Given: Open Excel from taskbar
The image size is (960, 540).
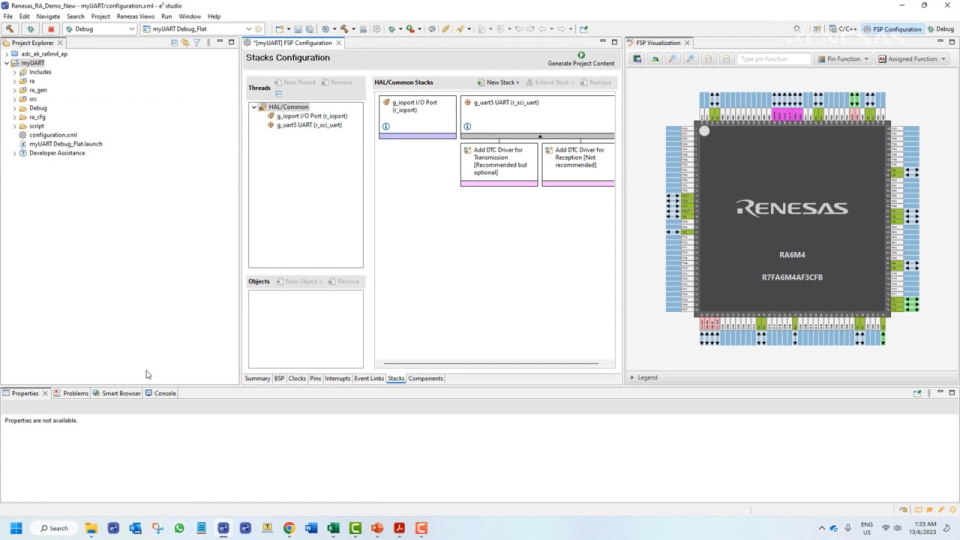Looking at the screenshot, I should (x=333, y=528).
